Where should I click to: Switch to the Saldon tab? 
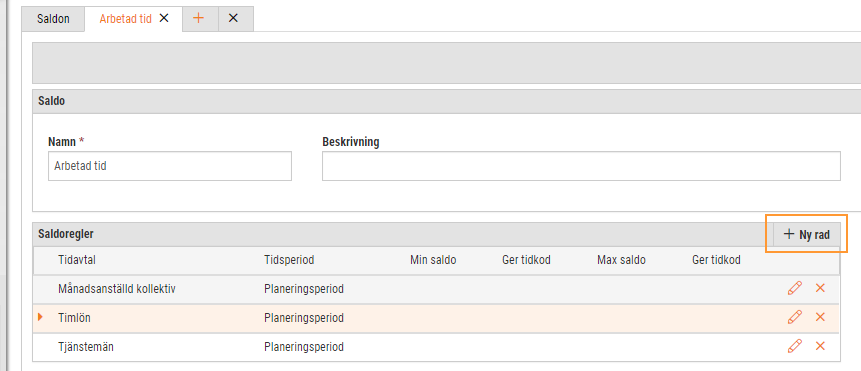[53, 19]
